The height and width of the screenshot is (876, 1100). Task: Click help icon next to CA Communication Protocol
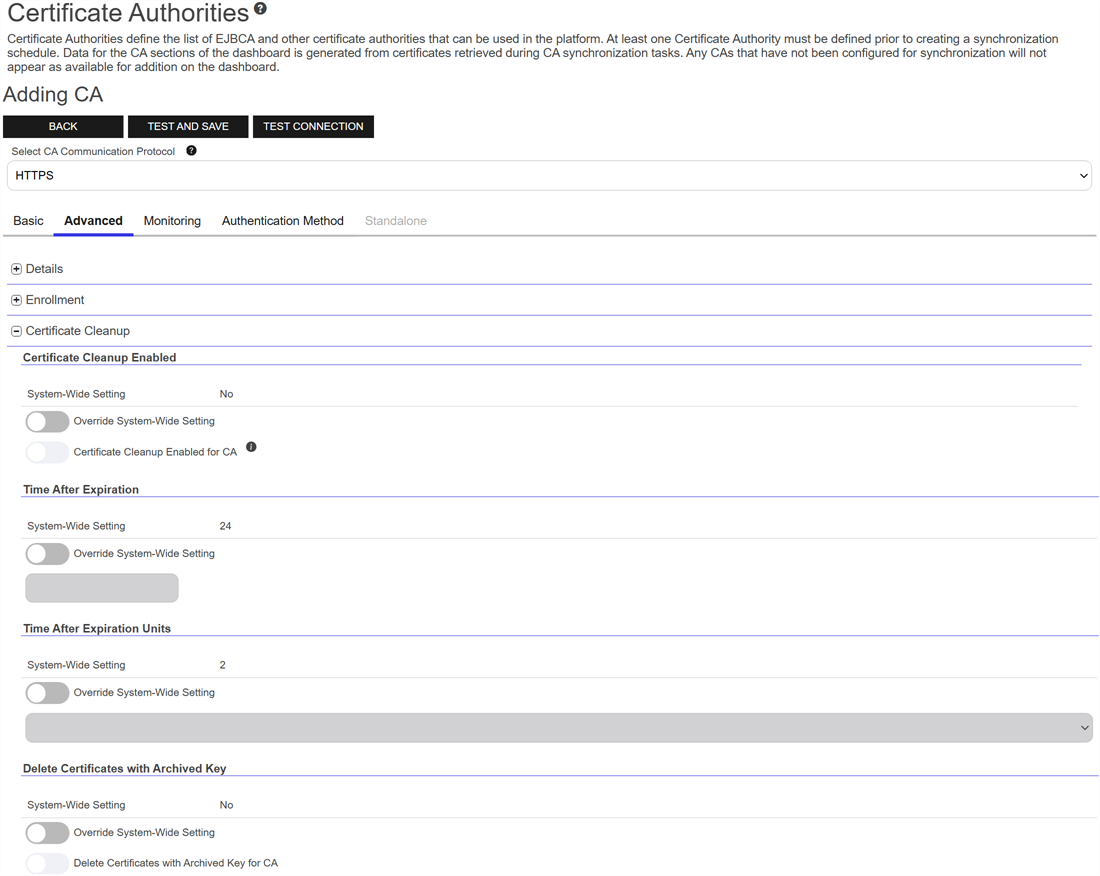pos(191,151)
